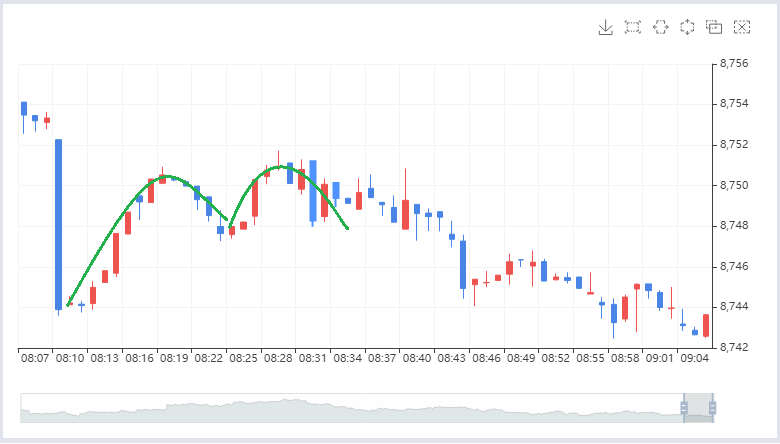Click the 08:28 time axis label
Screen dimensions: 780x444
278,358
